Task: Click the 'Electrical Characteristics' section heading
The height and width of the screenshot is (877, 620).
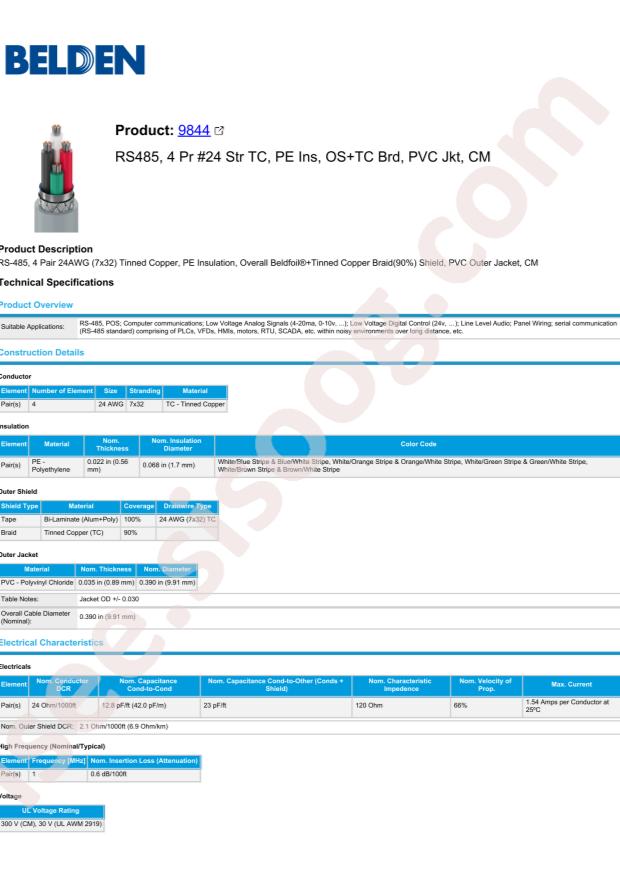Action: 51,643
